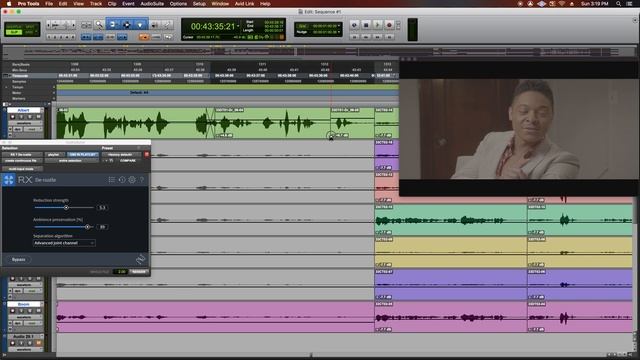640x360 pixels.
Task: Click the Apple menu icon
Action: [x=8, y=4]
